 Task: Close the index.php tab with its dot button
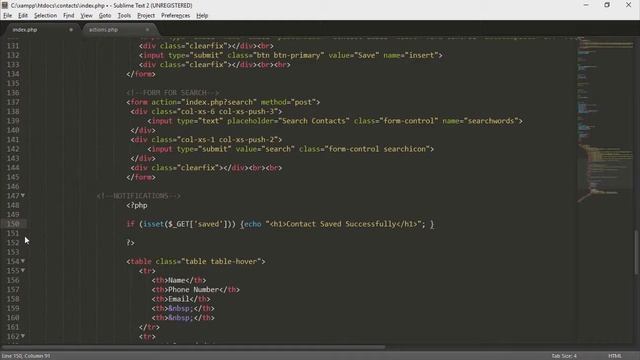coord(71,30)
